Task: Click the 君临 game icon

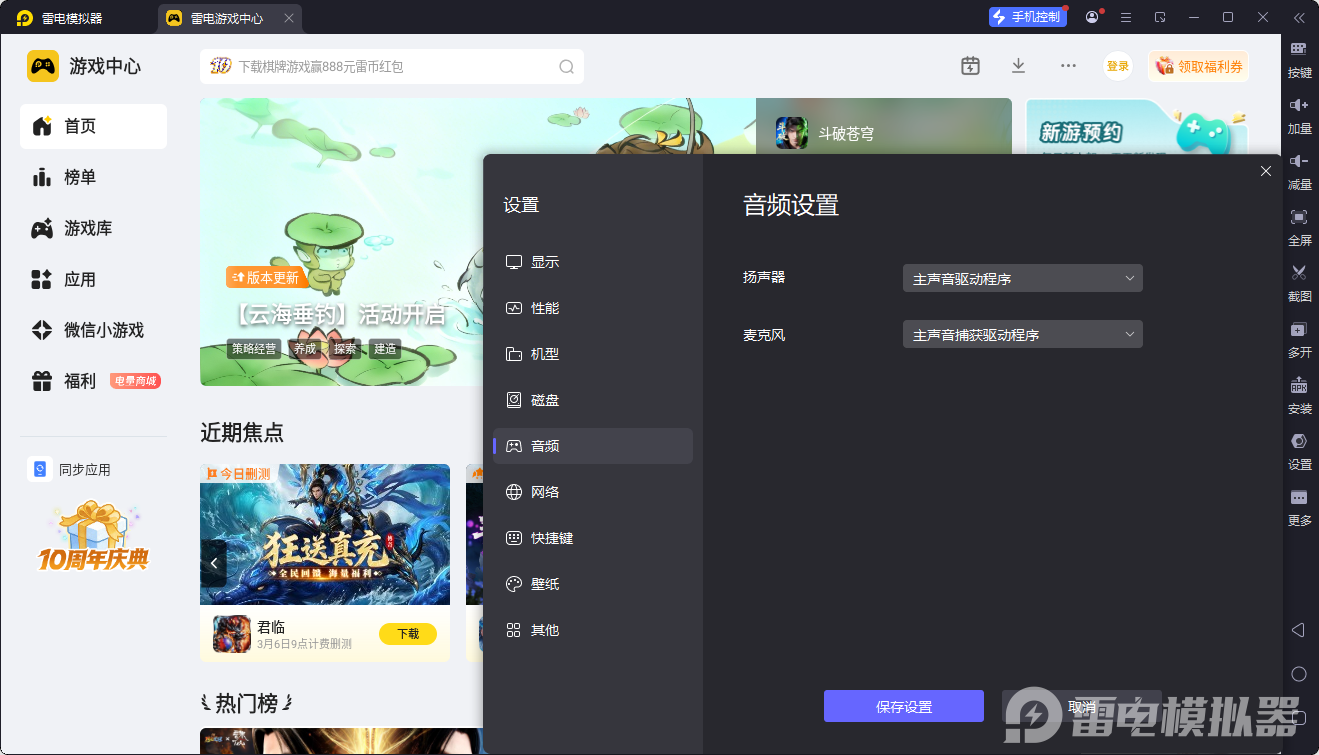Action: [x=232, y=634]
